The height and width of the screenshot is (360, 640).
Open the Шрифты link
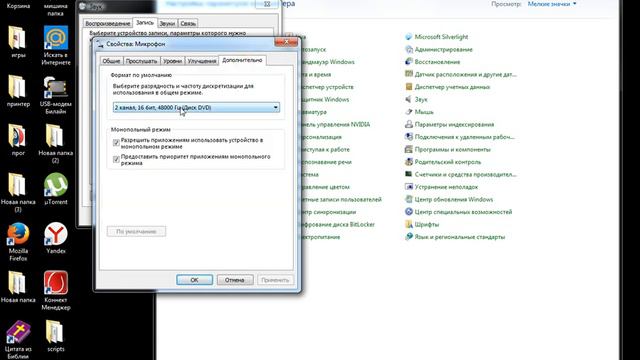427,224
